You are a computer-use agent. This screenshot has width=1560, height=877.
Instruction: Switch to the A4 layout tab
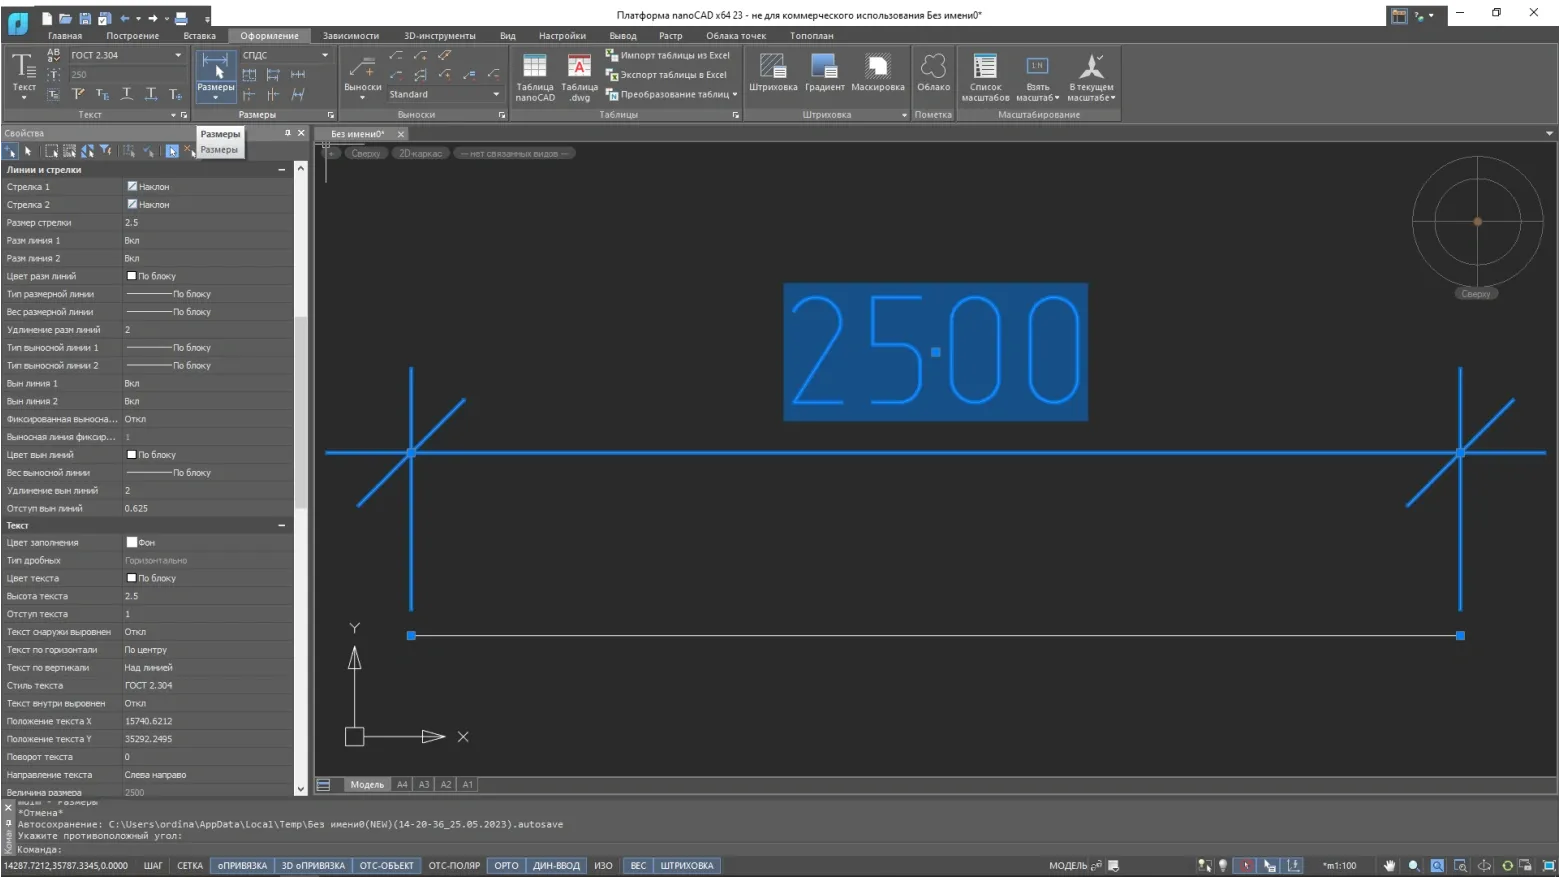point(402,785)
